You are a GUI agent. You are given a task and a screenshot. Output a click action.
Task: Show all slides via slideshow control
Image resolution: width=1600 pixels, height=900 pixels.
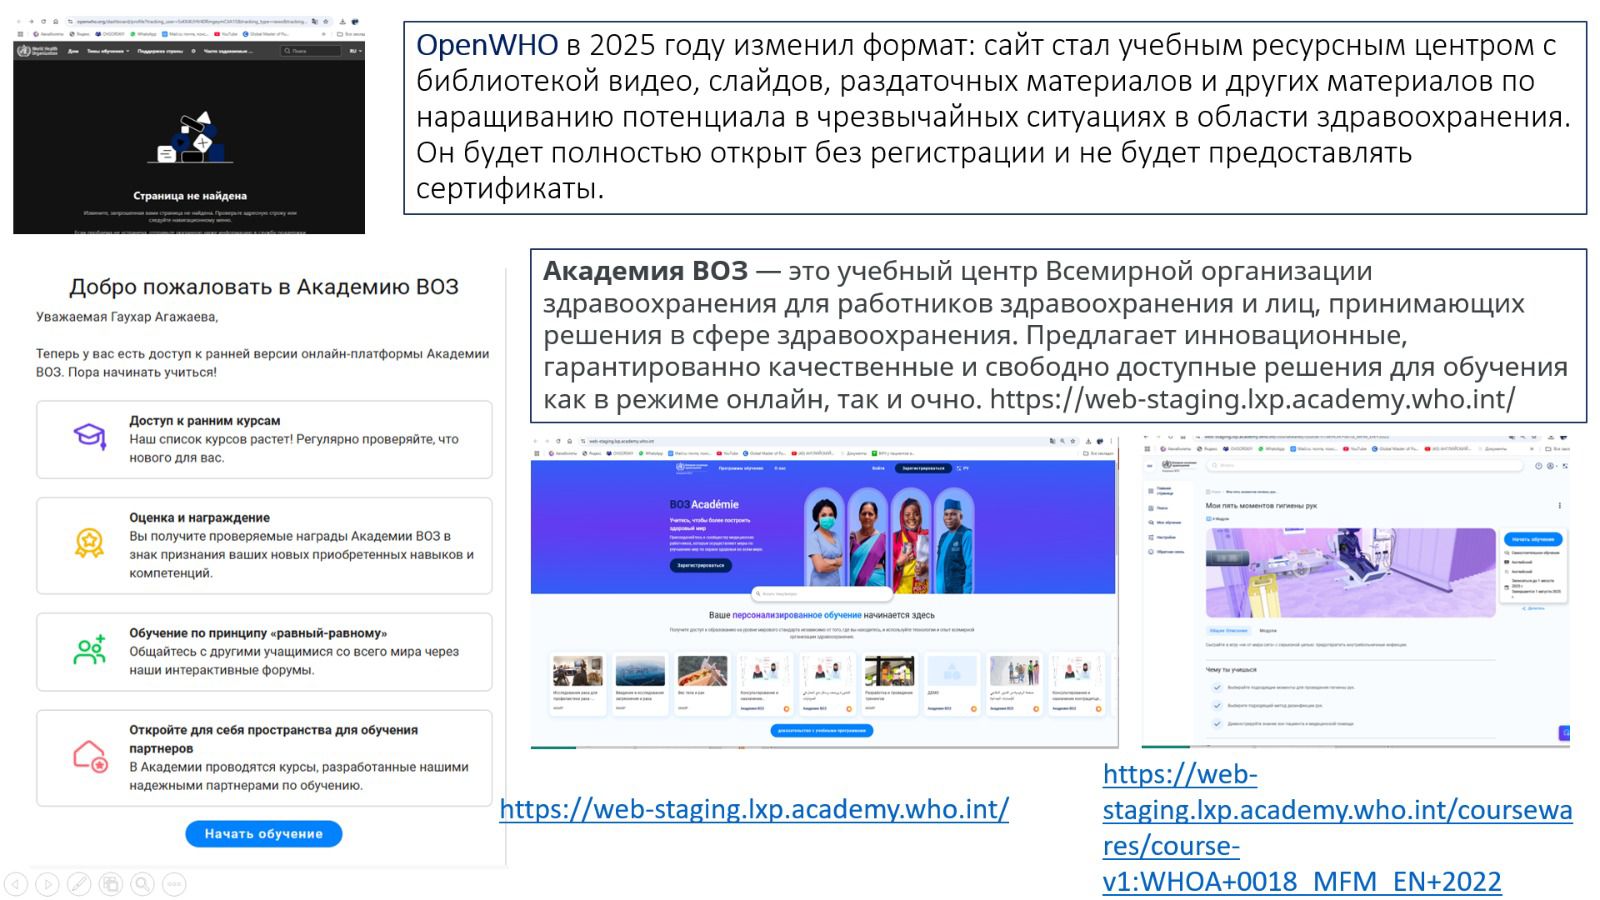[111, 884]
